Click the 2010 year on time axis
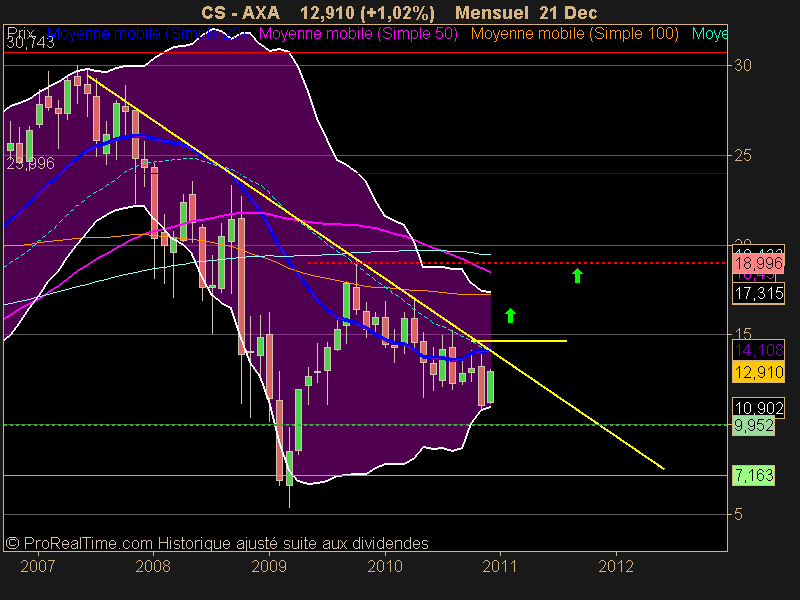Viewport: 800px width, 600px height. [385, 566]
